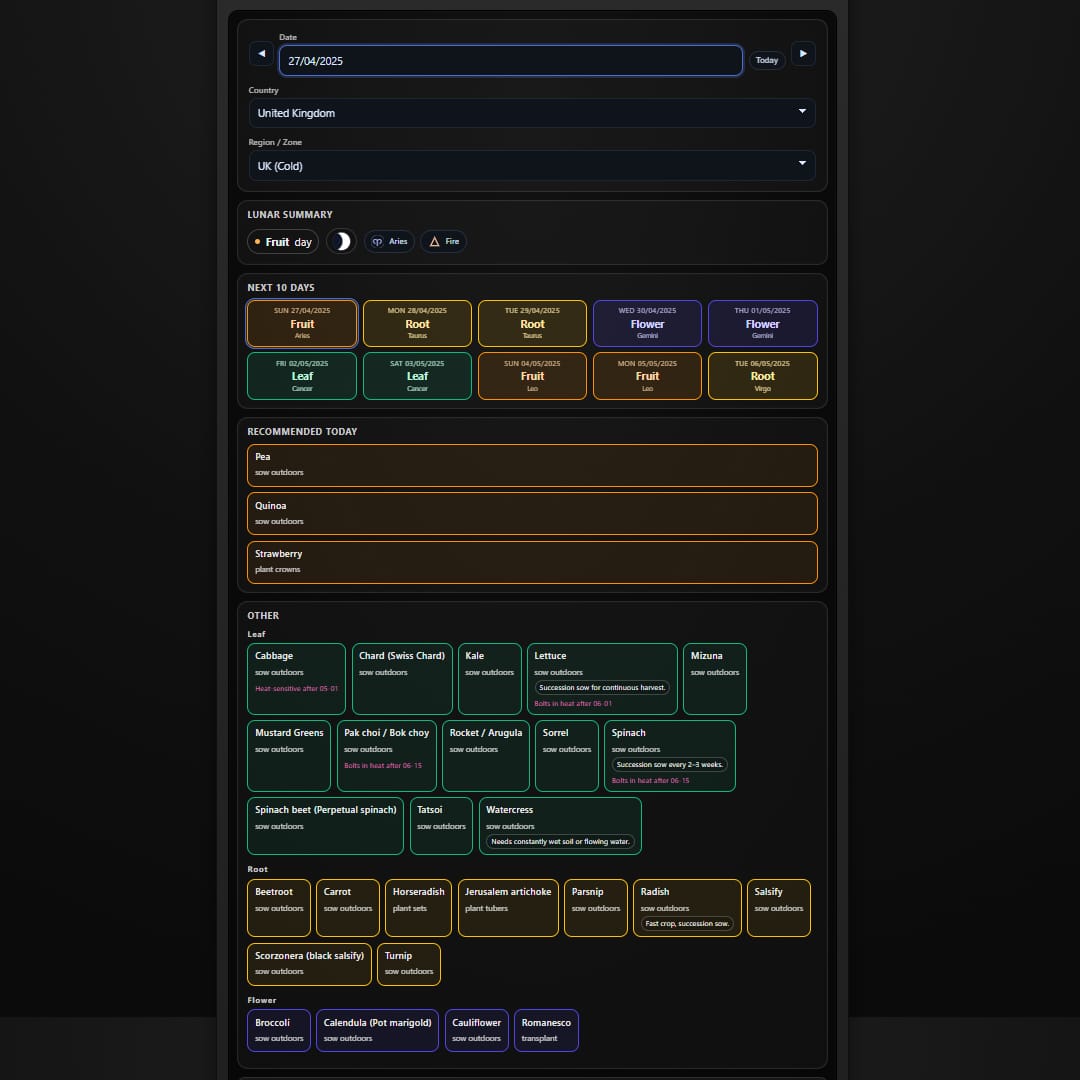Click the Fire element badge
Screen dimensions: 1080x1080
tap(443, 242)
